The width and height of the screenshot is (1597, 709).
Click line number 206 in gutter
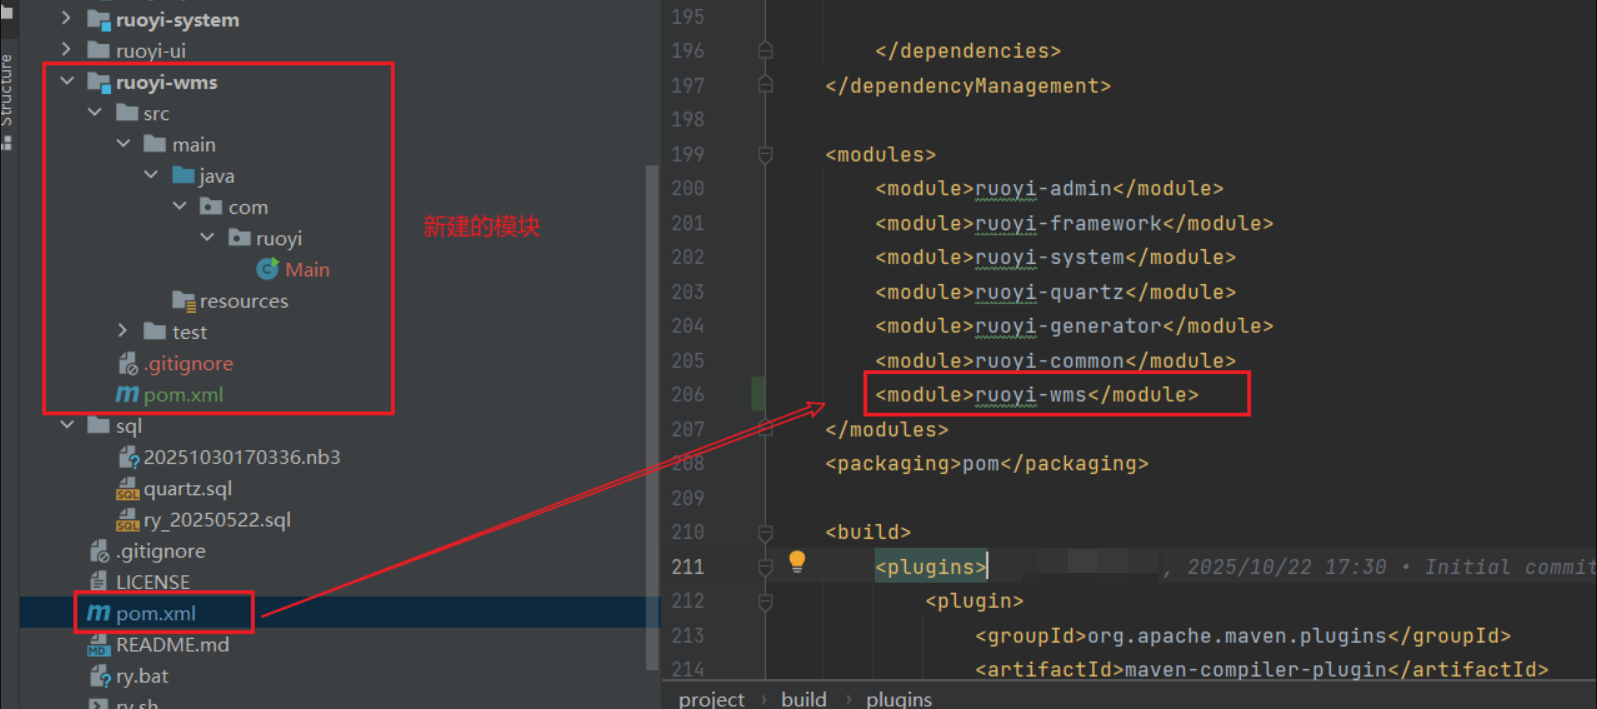point(688,394)
